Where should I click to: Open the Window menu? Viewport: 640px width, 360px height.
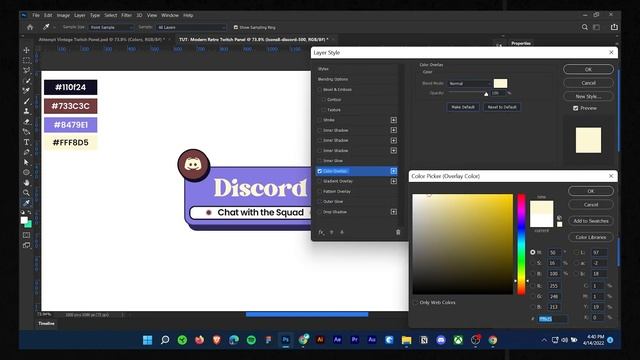170,15
